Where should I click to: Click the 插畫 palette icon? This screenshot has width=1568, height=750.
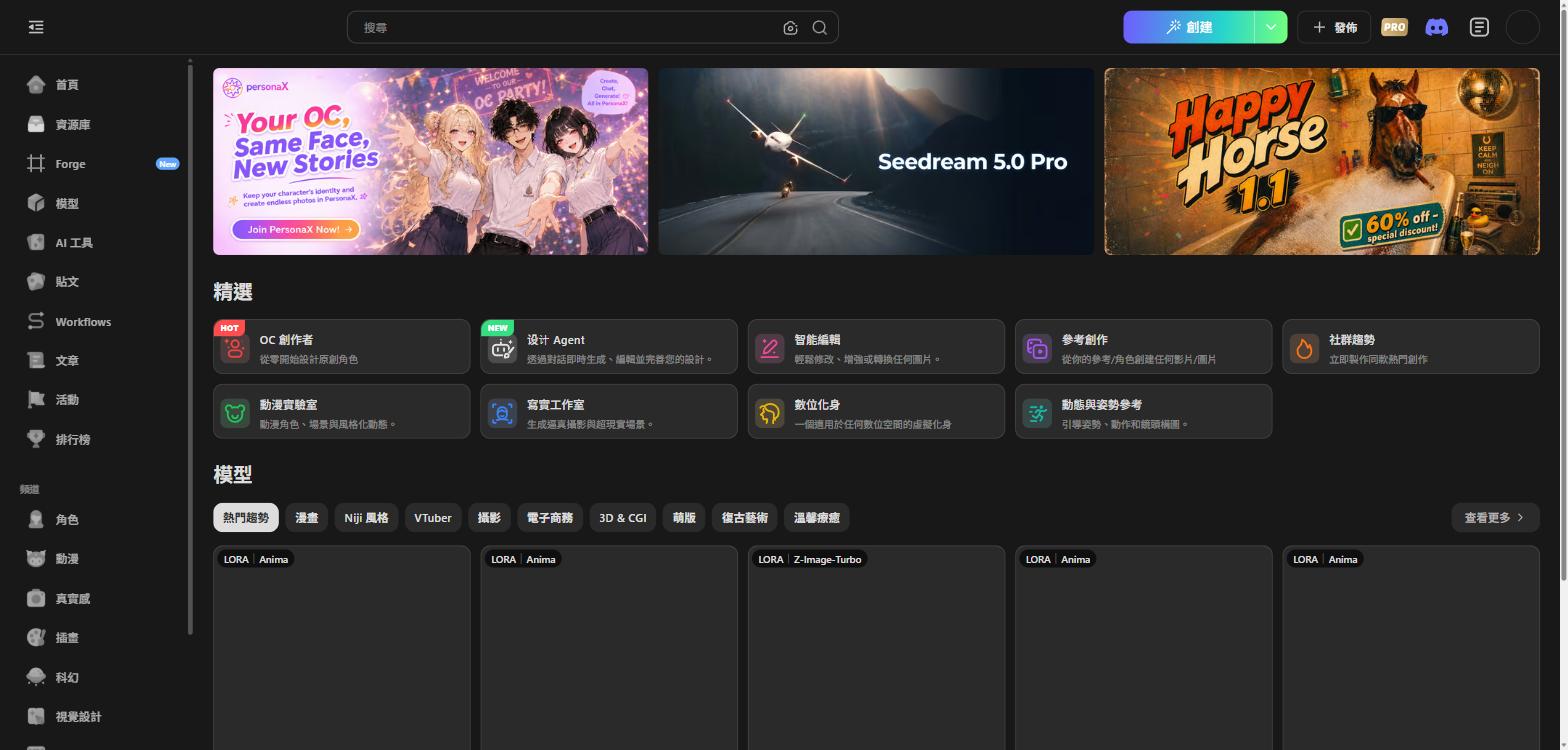point(36,637)
